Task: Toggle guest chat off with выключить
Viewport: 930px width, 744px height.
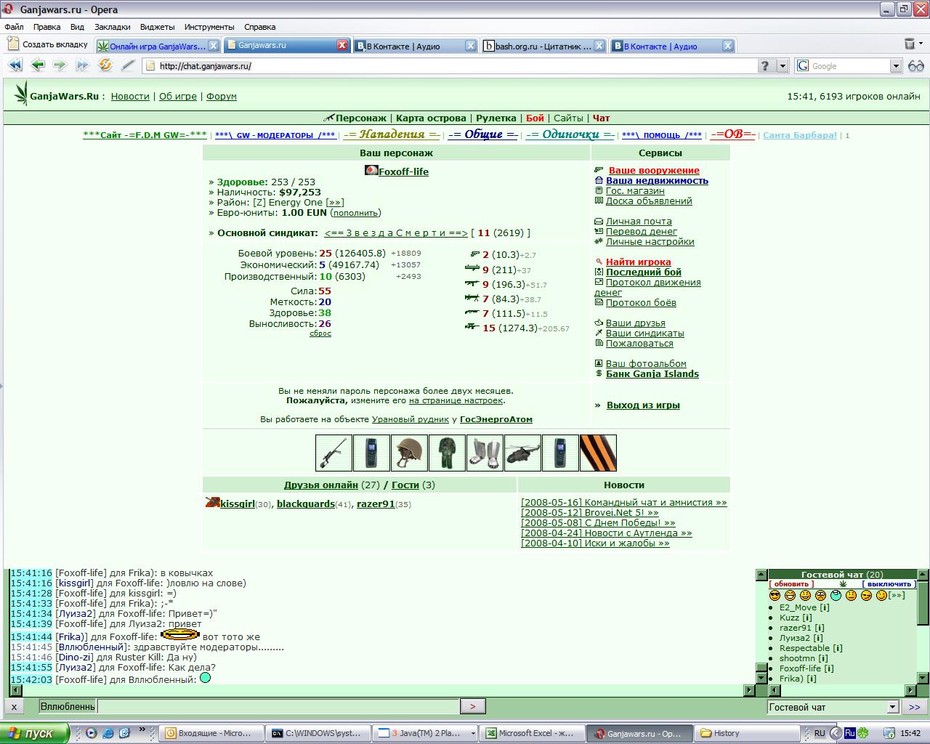Action: click(x=888, y=584)
